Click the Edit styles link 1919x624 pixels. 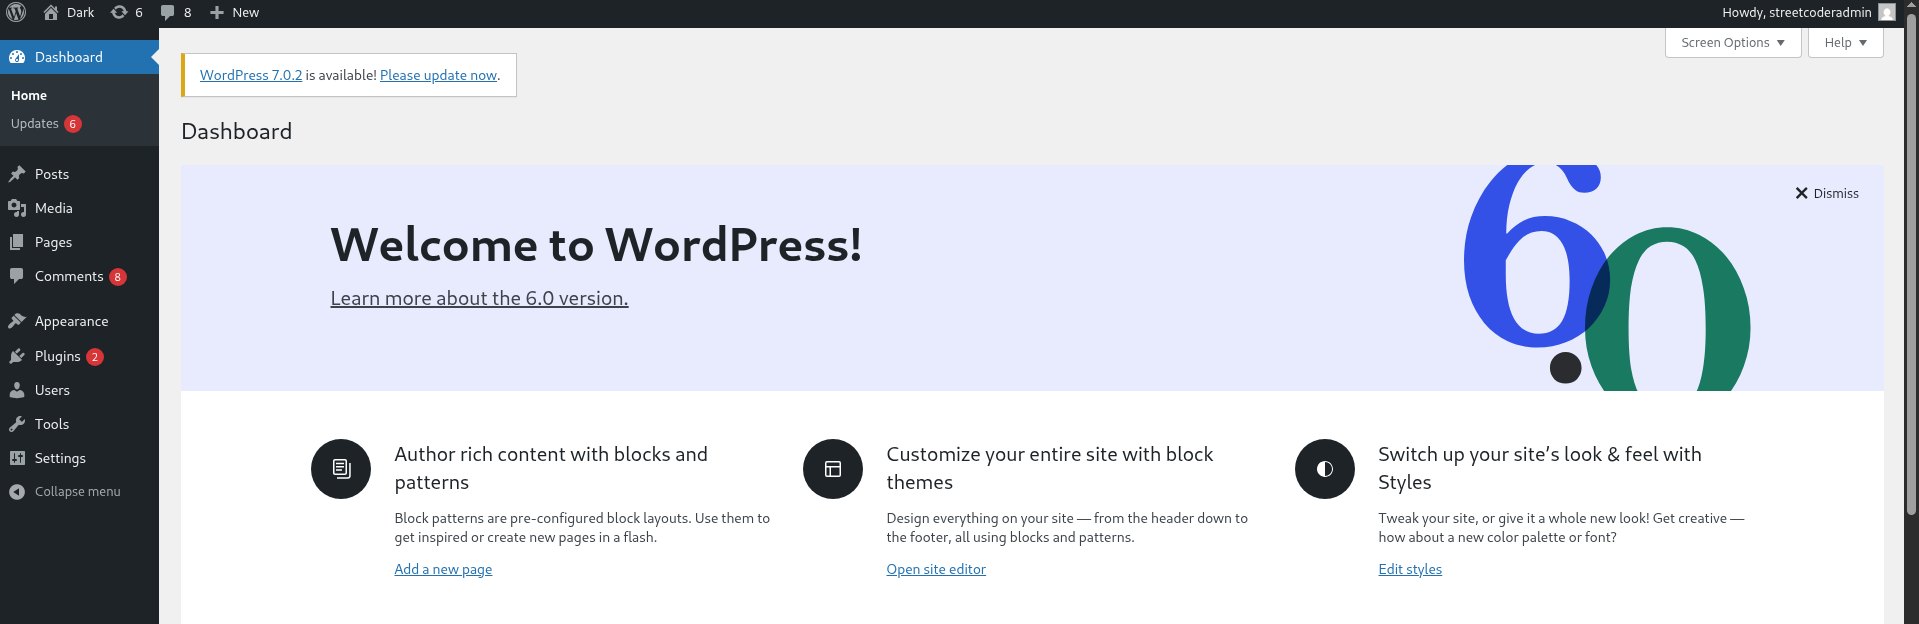1410,569
